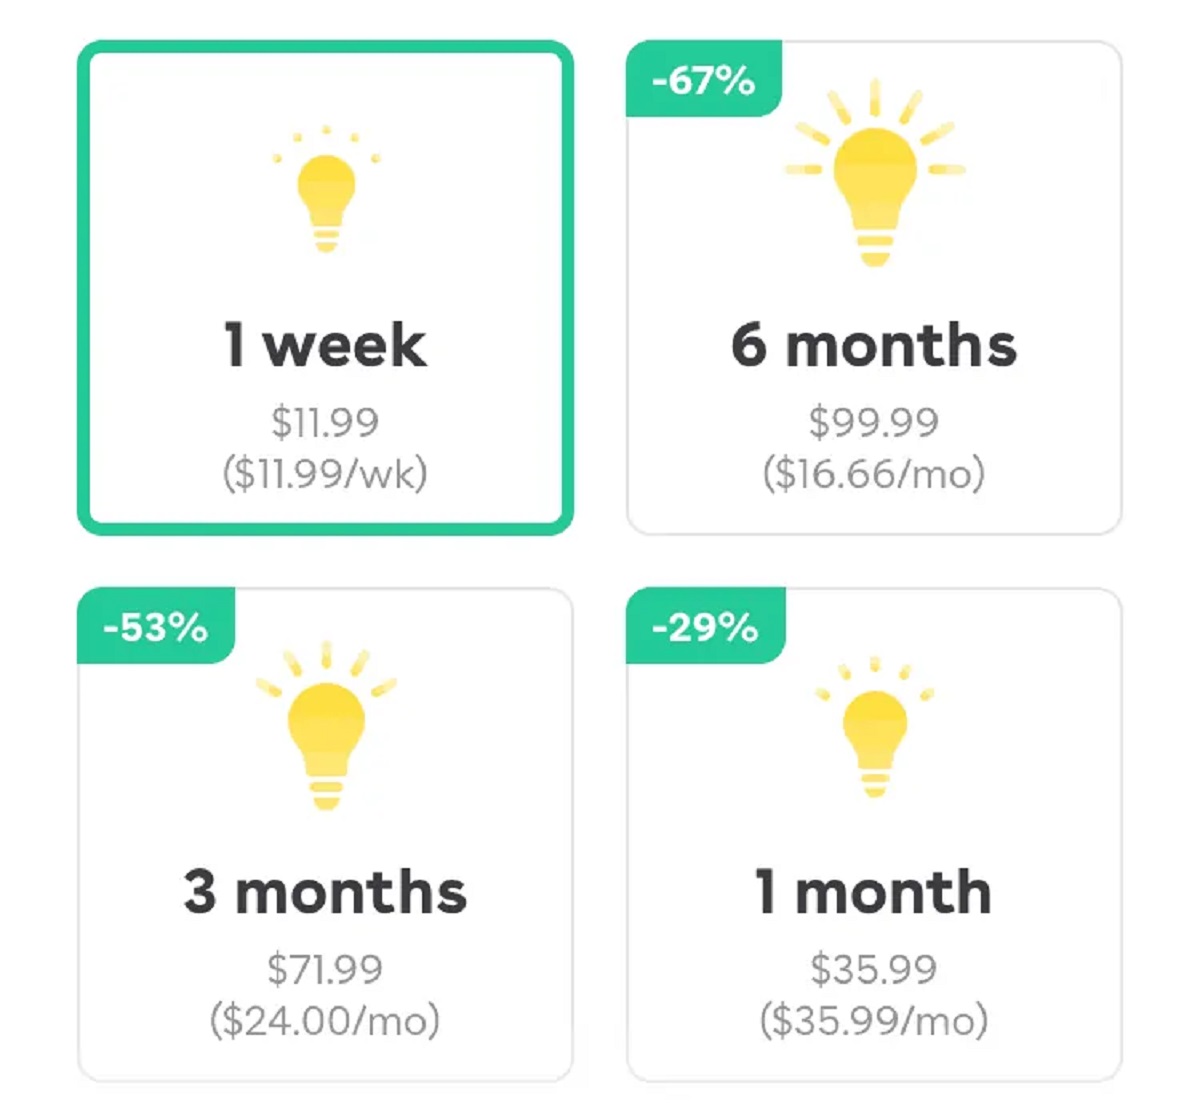Image resolution: width=1200 pixels, height=1118 pixels.
Task: Click the -53% discount badge
Action: (156, 627)
